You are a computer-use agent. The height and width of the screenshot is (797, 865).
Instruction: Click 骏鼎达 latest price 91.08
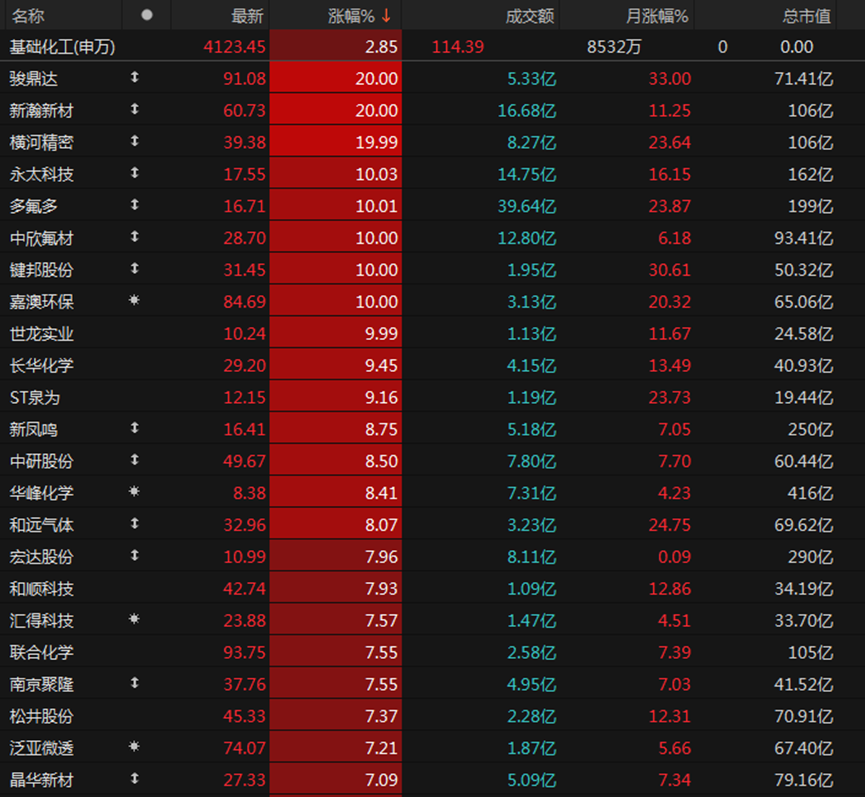click(x=244, y=79)
